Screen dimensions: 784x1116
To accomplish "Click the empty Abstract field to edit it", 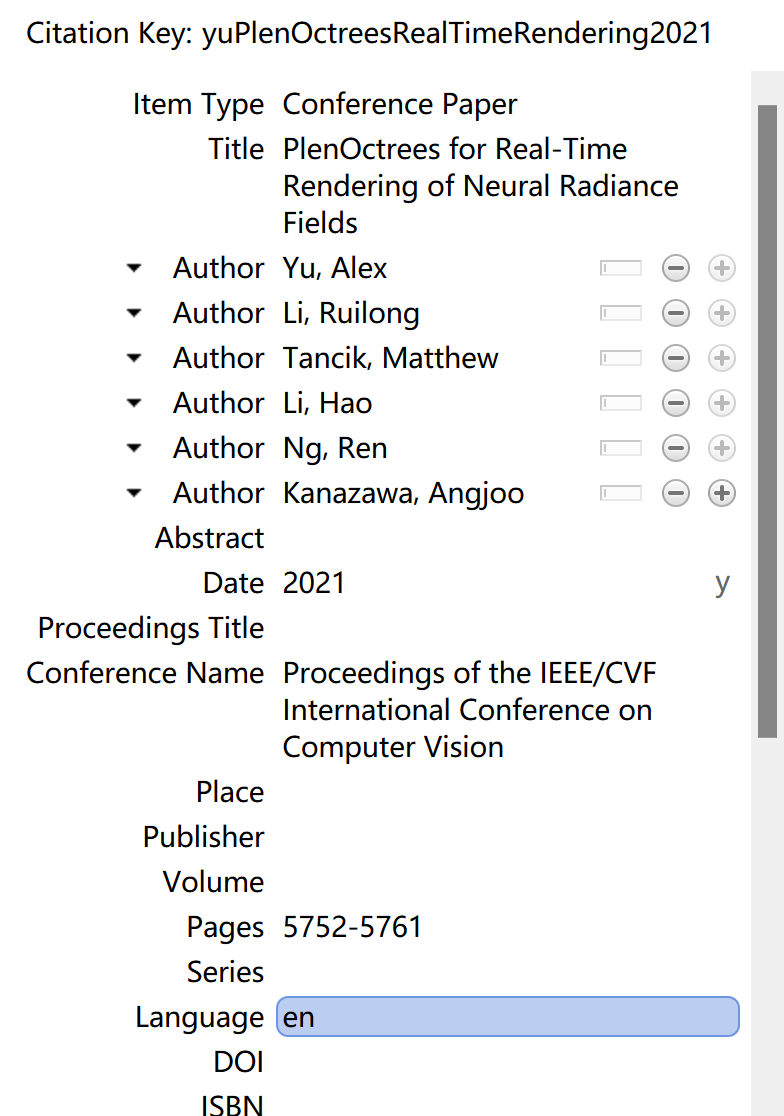I will click(400, 538).
